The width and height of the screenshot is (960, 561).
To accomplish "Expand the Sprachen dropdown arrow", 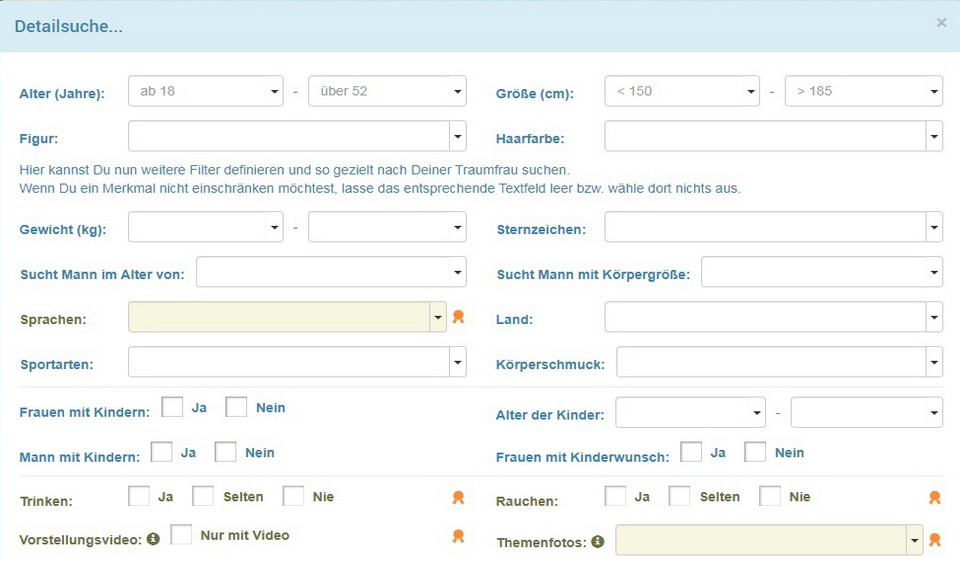I will (438, 317).
